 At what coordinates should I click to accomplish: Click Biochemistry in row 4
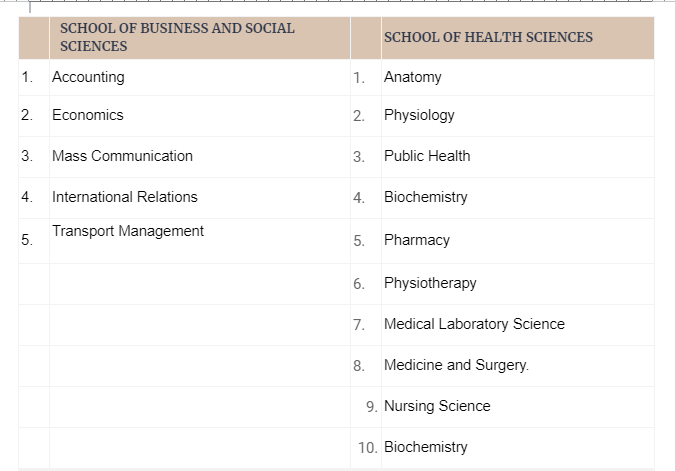pyautogui.click(x=425, y=197)
